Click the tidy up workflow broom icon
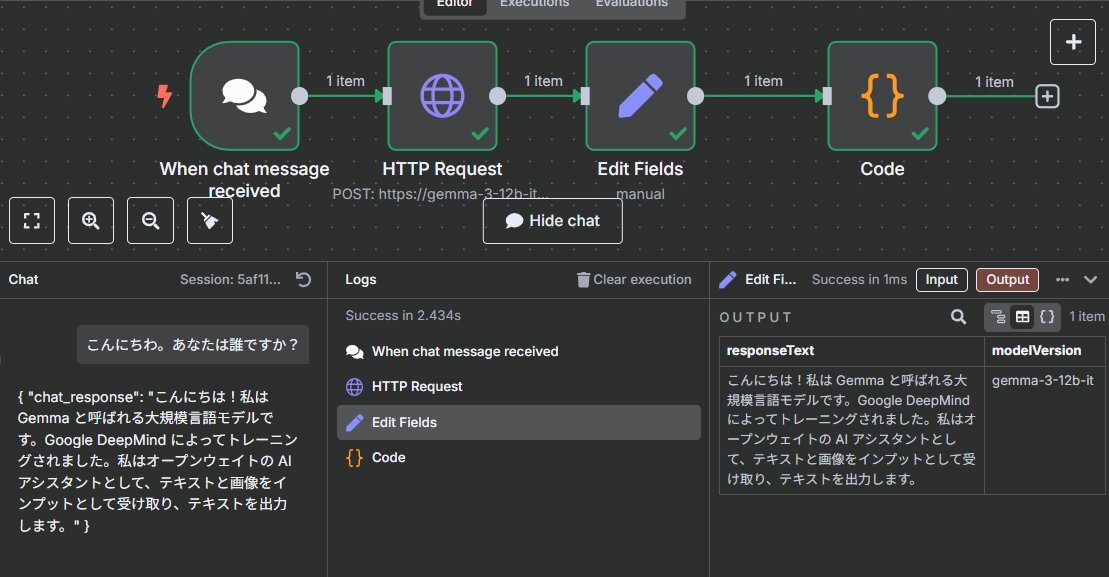This screenshot has width=1109, height=577. [x=210, y=221]
